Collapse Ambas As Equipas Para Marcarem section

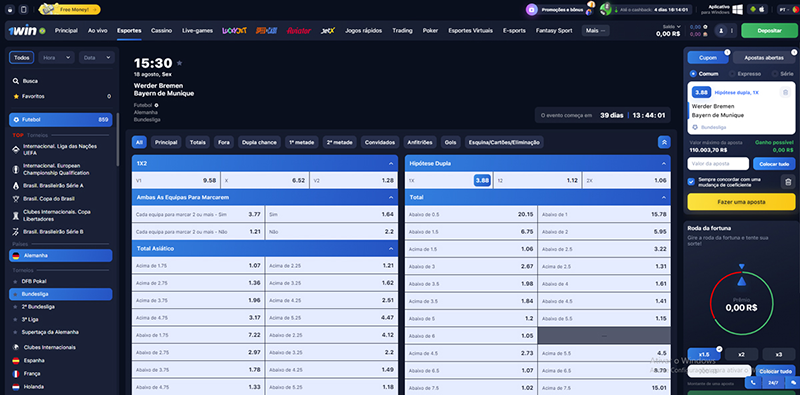click(x=391, y=197)
